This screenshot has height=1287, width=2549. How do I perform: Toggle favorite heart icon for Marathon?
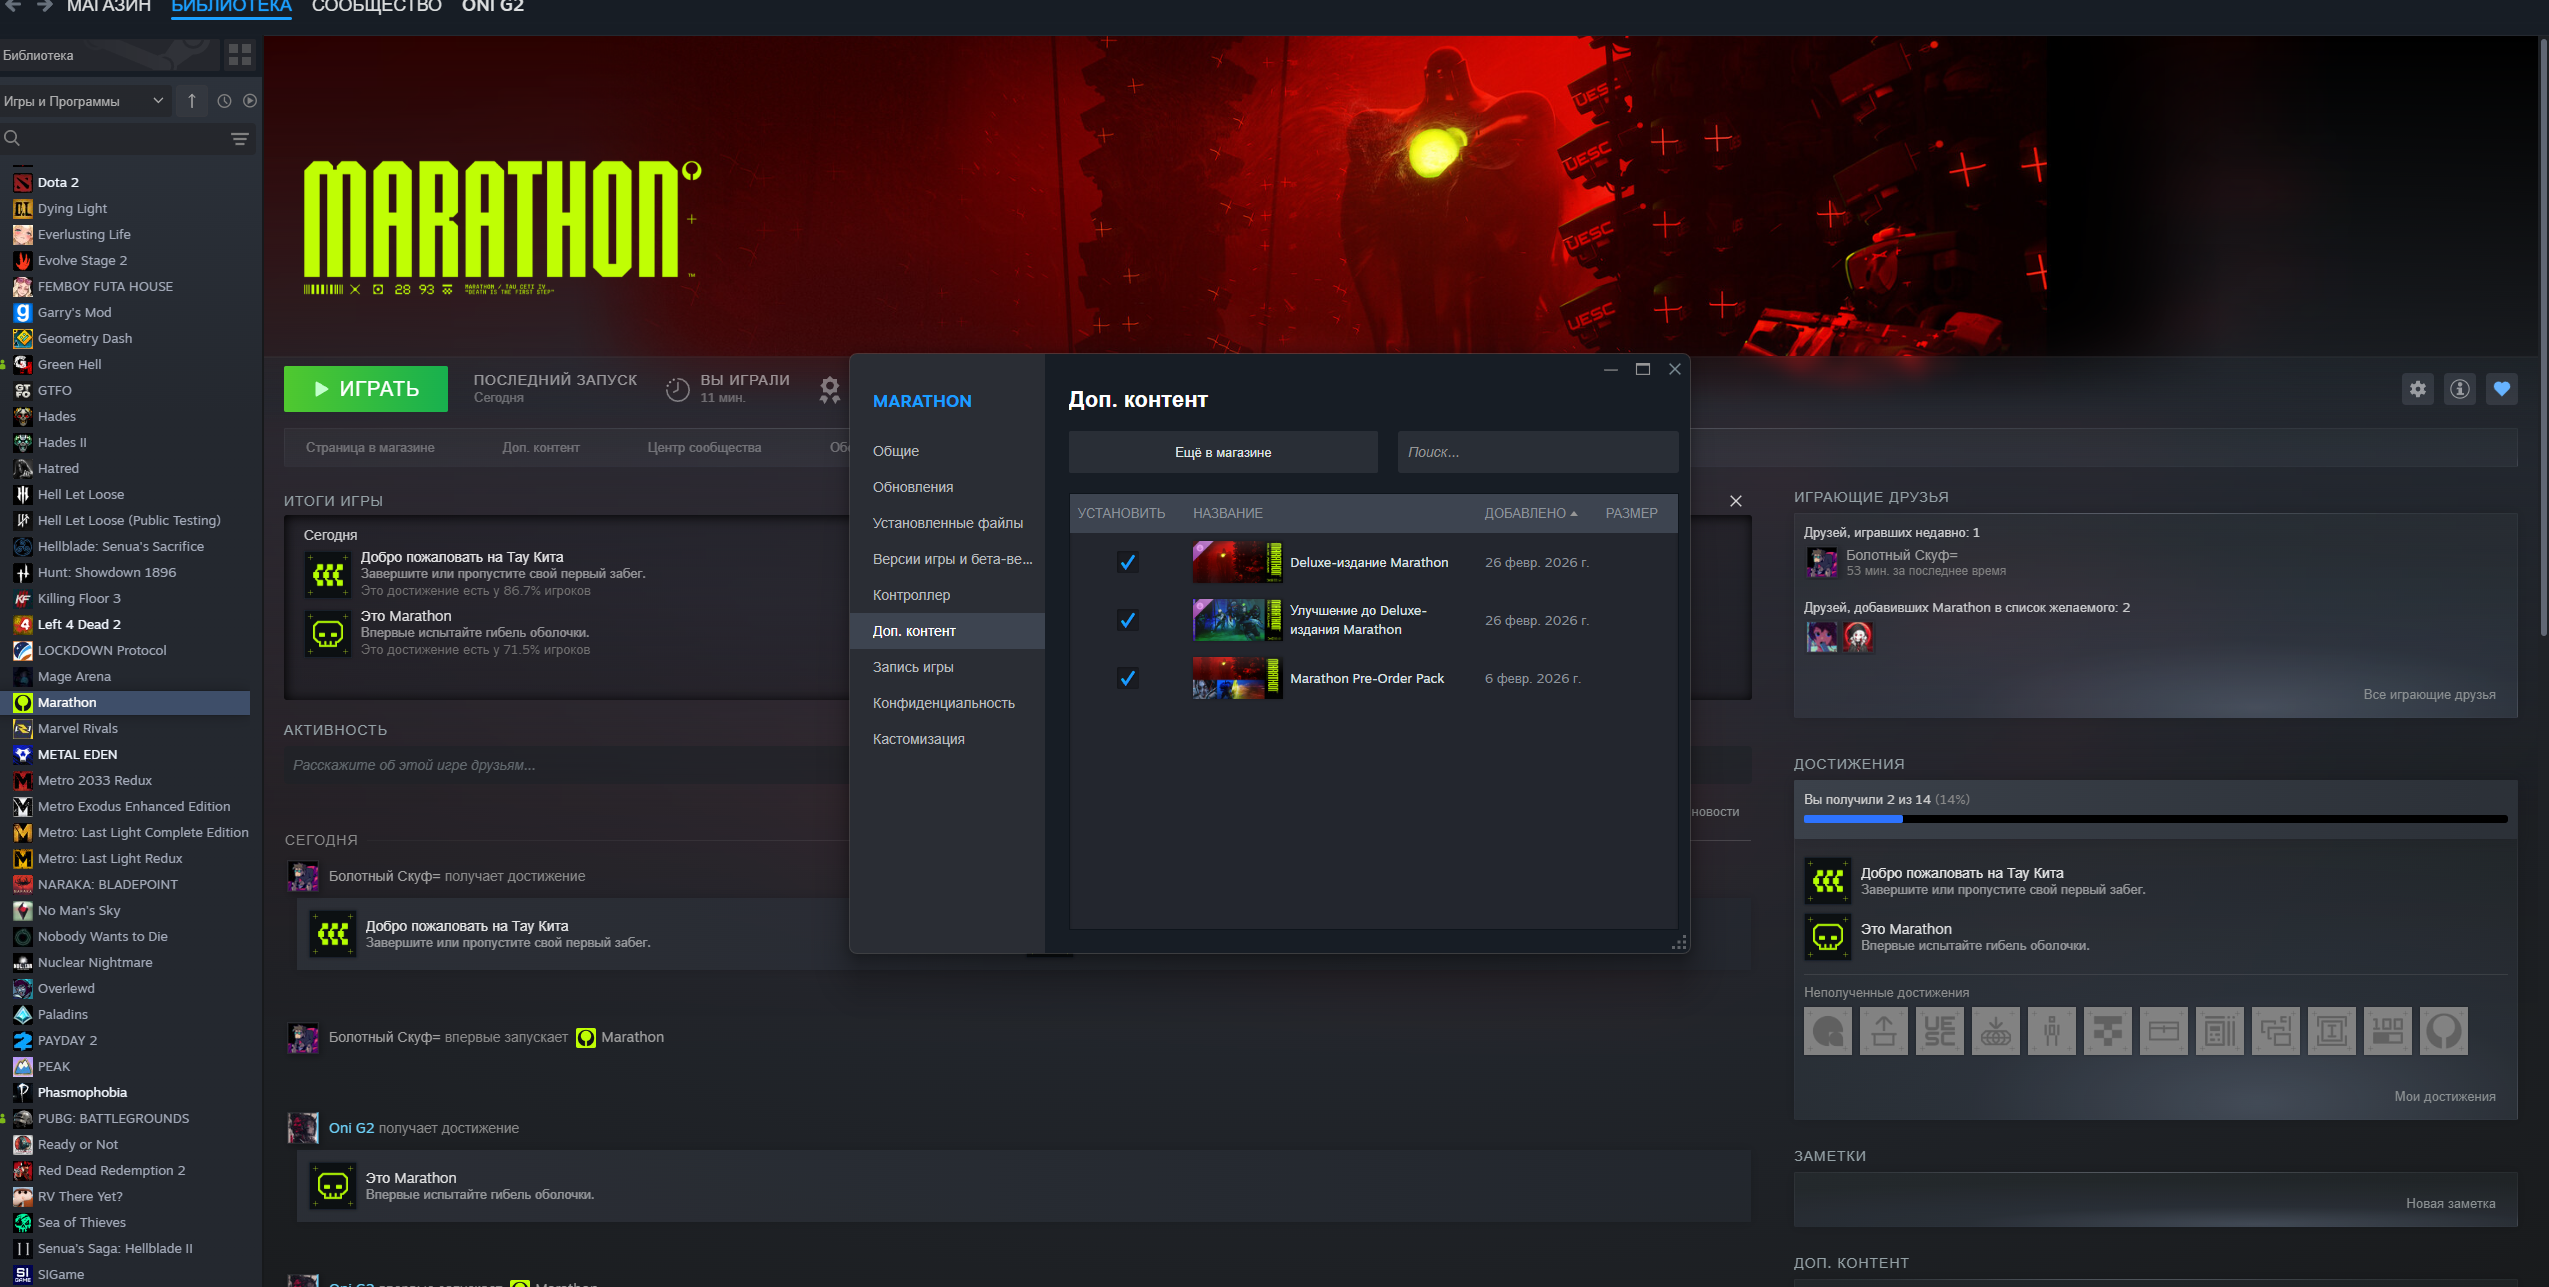coord(2501,389)
